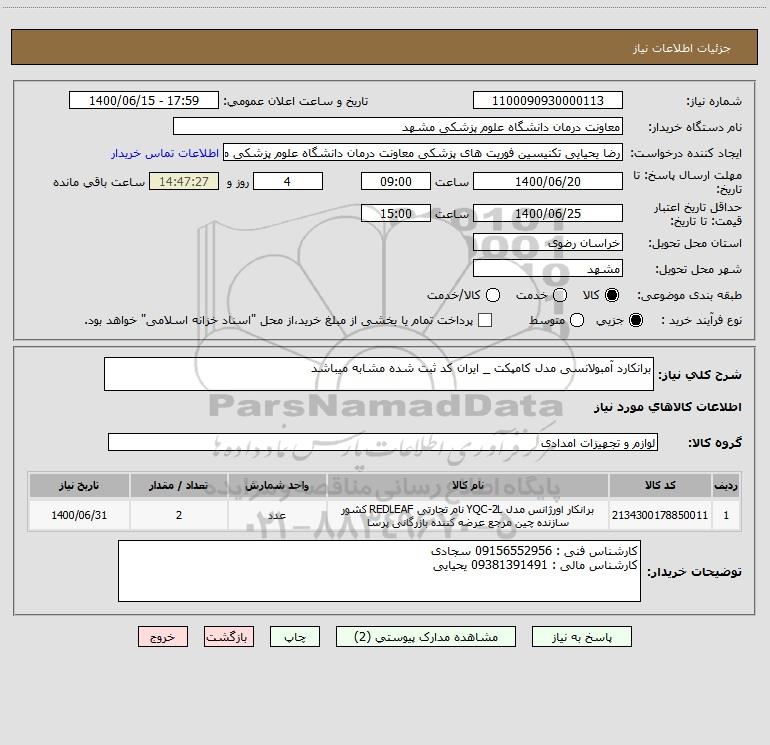This screenshot has width=770, height=745.
Task: Click technical expert phone 09156552956
Action: (513, 551)
